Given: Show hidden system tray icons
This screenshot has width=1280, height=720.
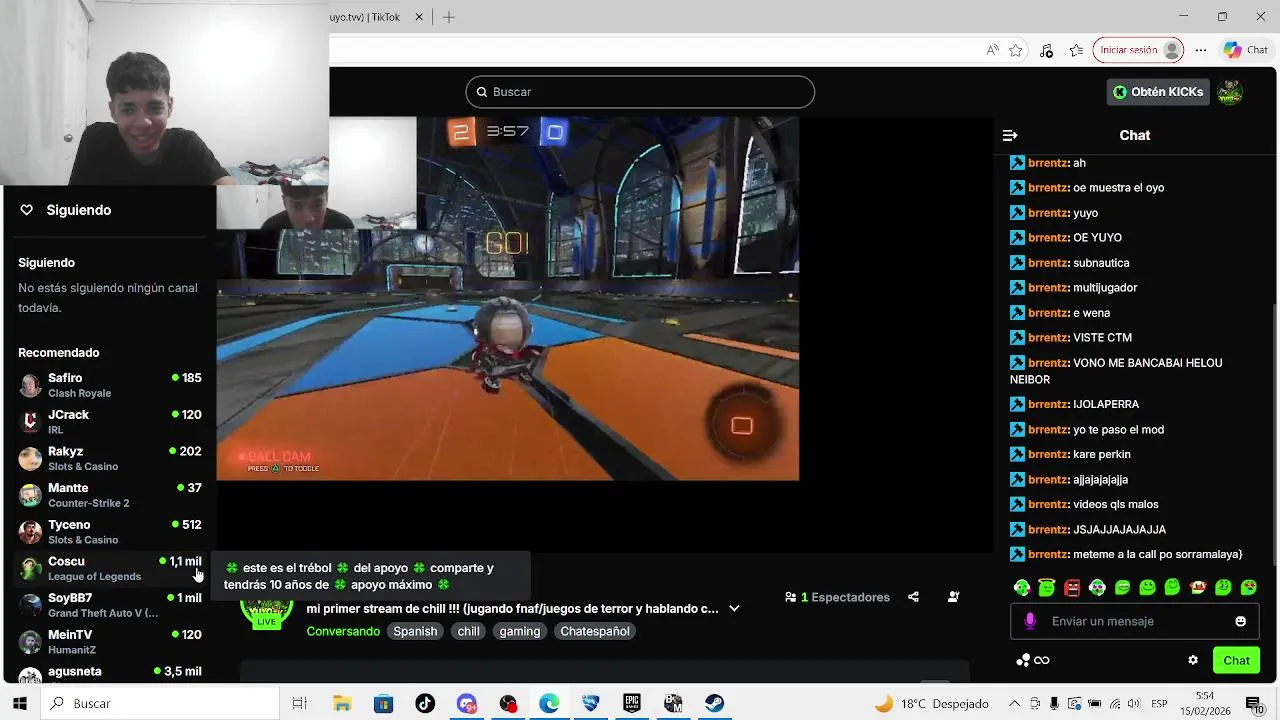Looking at the screenshot, I should point(1014,703).
